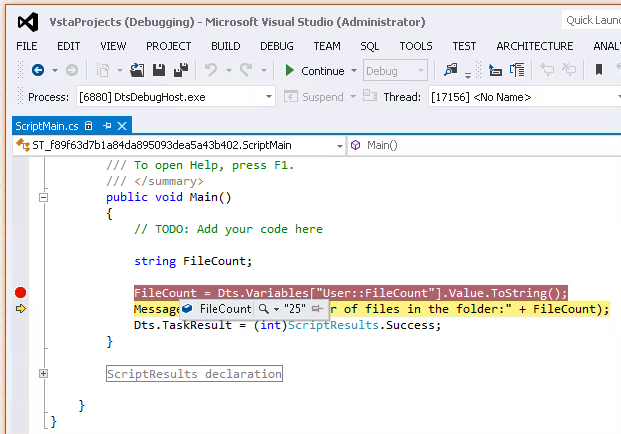Image resolution: width=621 pixels, height=434 pixels.
Task: Open the text visualizer magnifier in the data tip
Action: pos(264,309)
